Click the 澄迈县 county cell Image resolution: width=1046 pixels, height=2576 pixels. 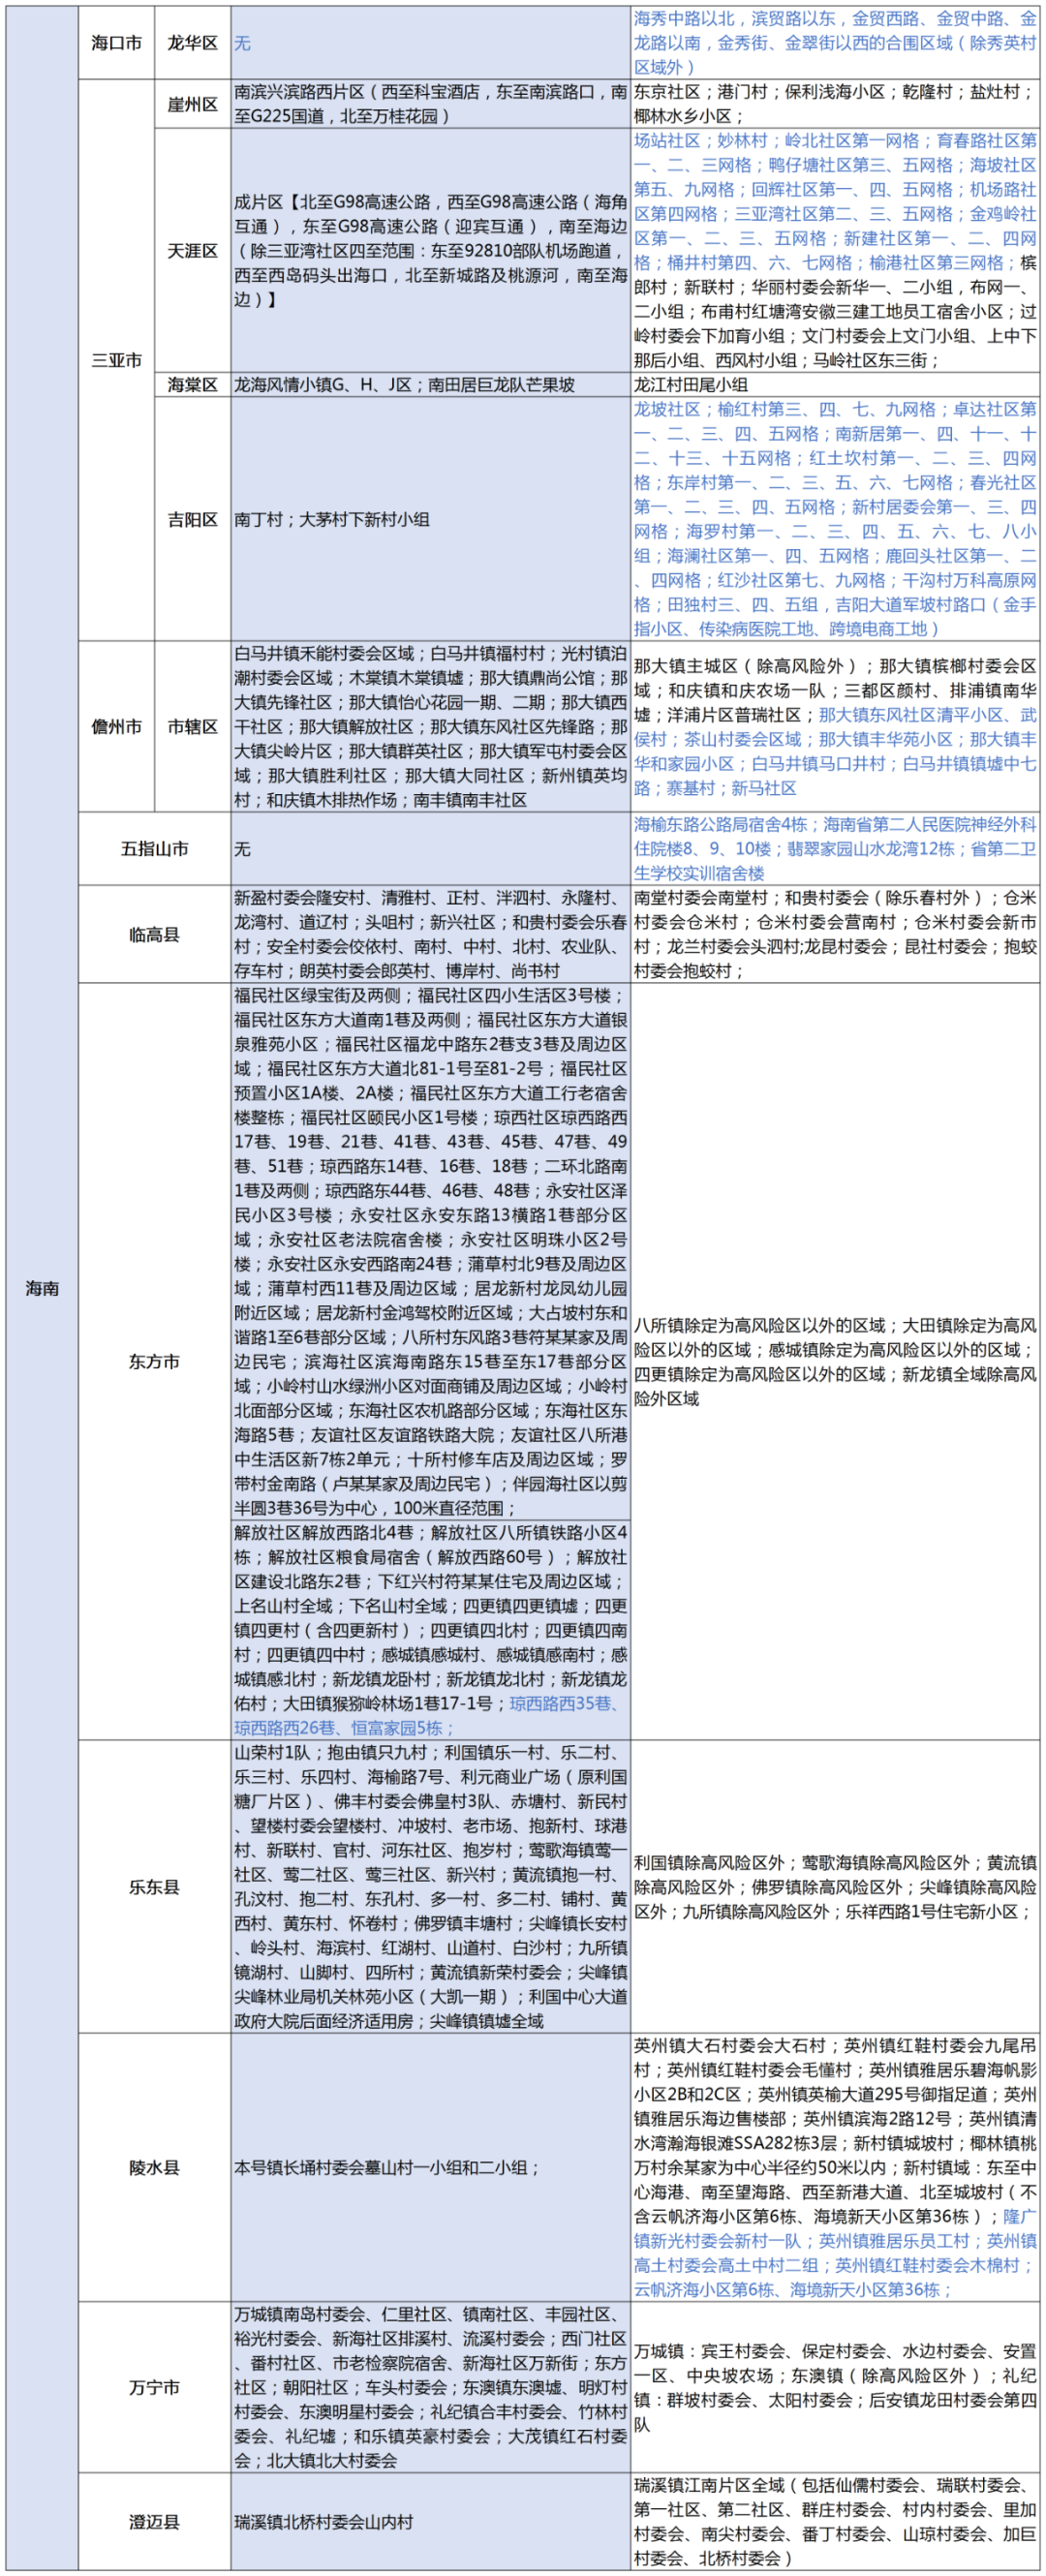[x=155, y=2522]
